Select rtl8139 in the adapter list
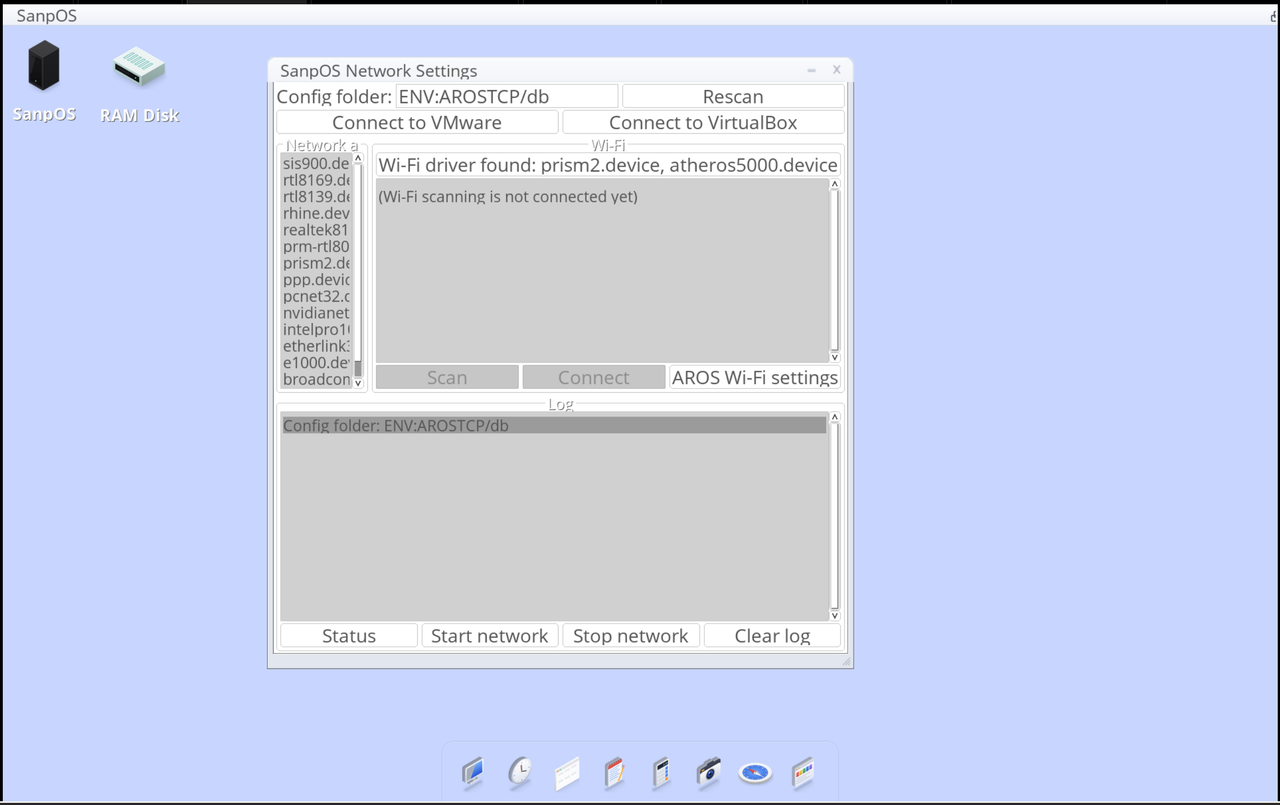The image size is (1280, 805). coord(316,196)
